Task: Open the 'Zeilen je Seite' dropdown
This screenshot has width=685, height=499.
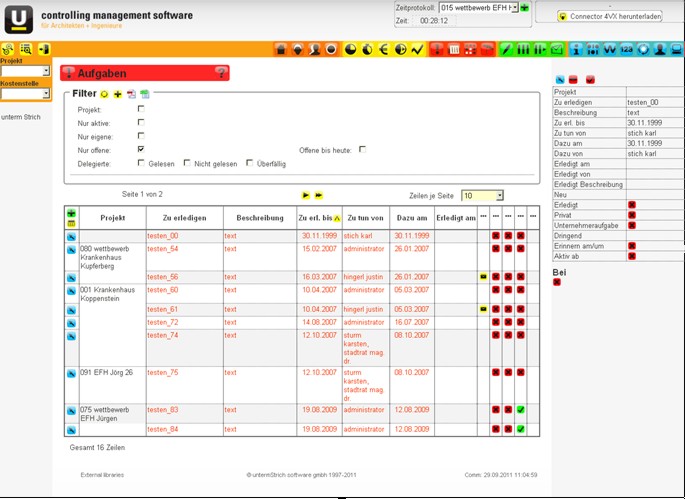Action: click(x=482, y=196)
